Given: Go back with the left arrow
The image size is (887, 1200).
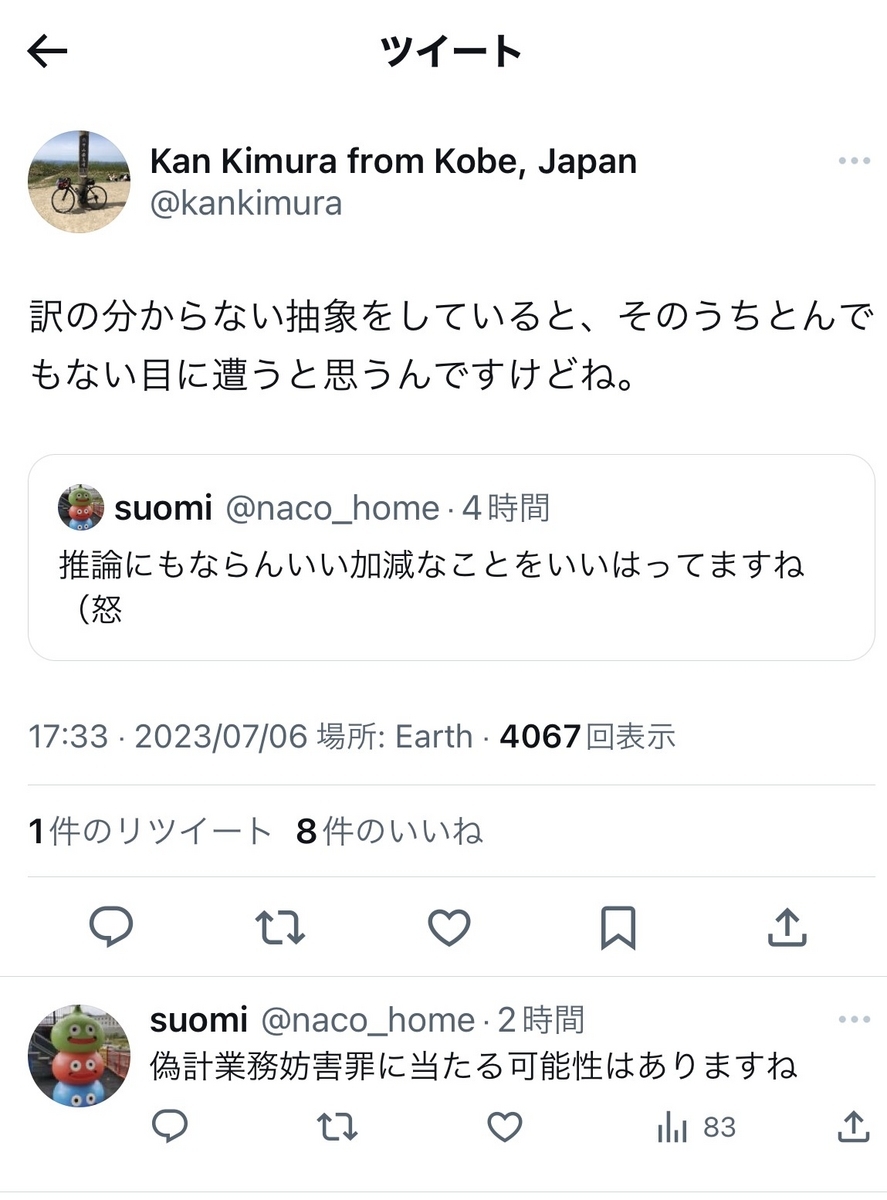Looking at the screenshot, I should [47, 52].
